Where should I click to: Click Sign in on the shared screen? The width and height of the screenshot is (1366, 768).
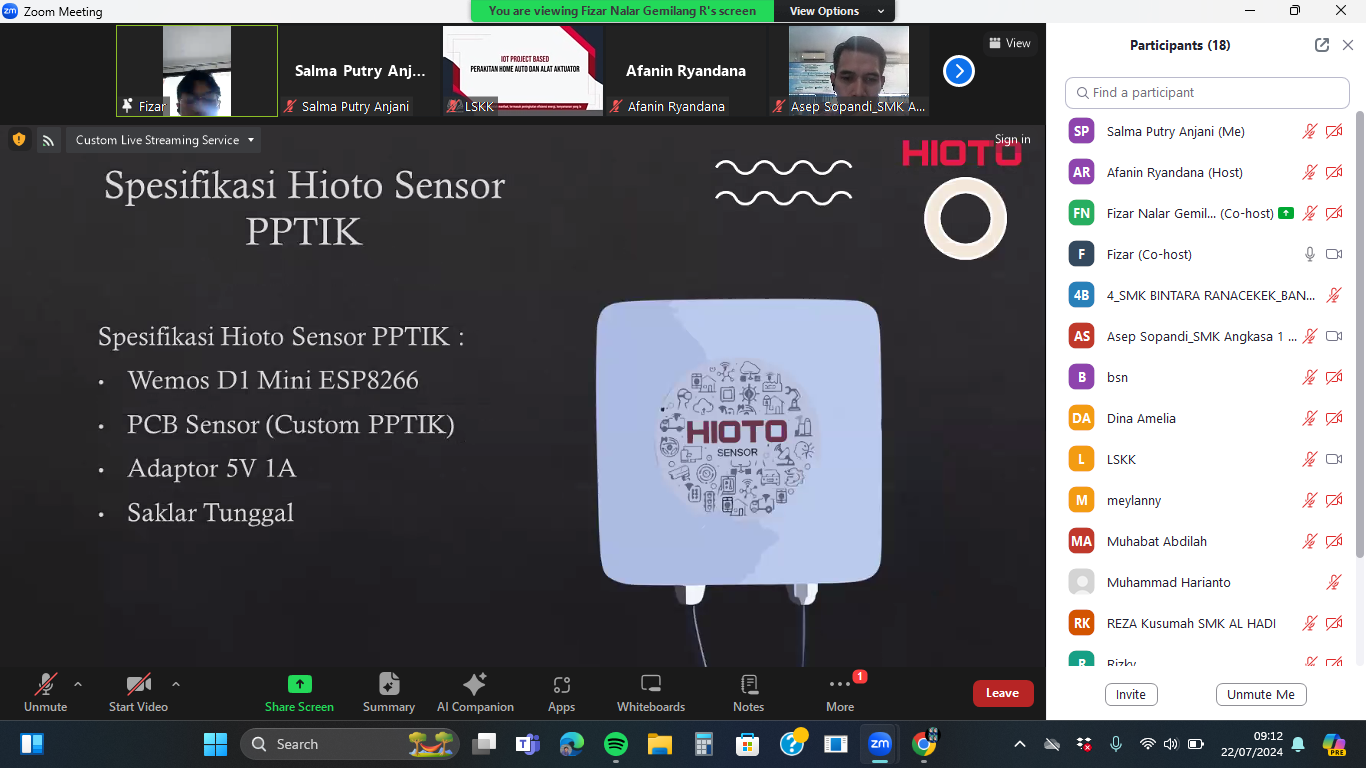click(1012, 140)
